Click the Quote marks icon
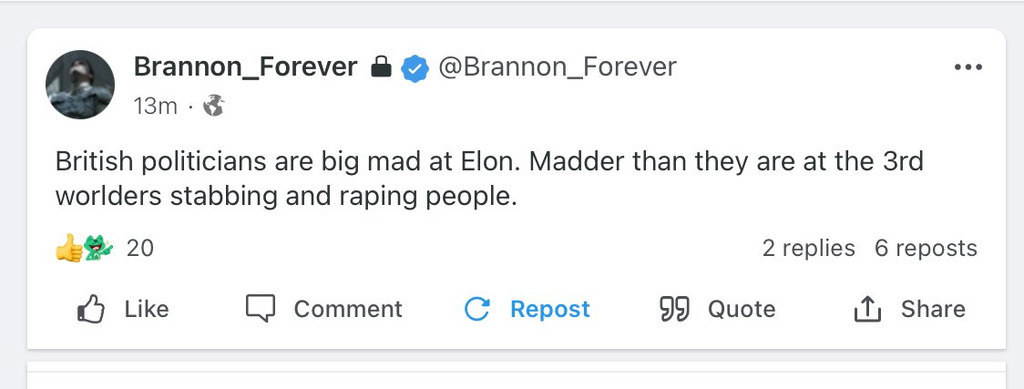 coord(675,309)
